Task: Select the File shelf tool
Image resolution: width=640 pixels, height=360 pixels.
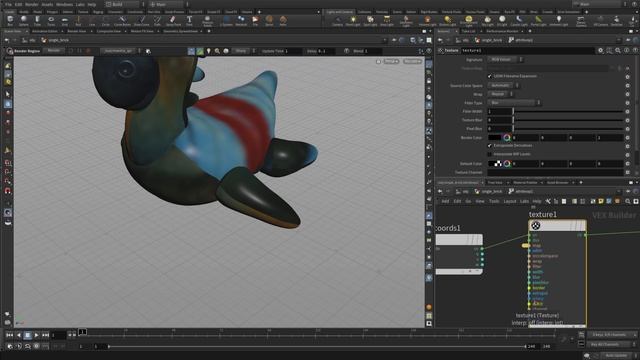Action: (255, 20)
